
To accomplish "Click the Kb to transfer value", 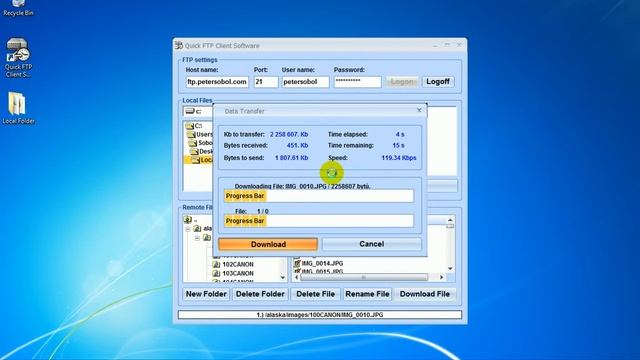I will tap(289, 134).
